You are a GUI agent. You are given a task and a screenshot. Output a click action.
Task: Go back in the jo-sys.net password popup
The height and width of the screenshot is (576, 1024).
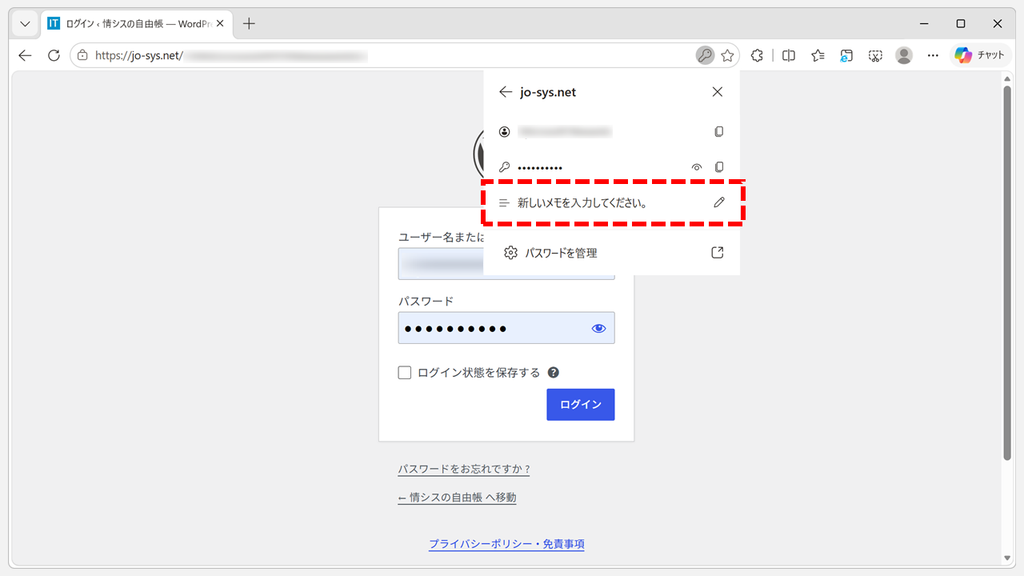(505, 92)
